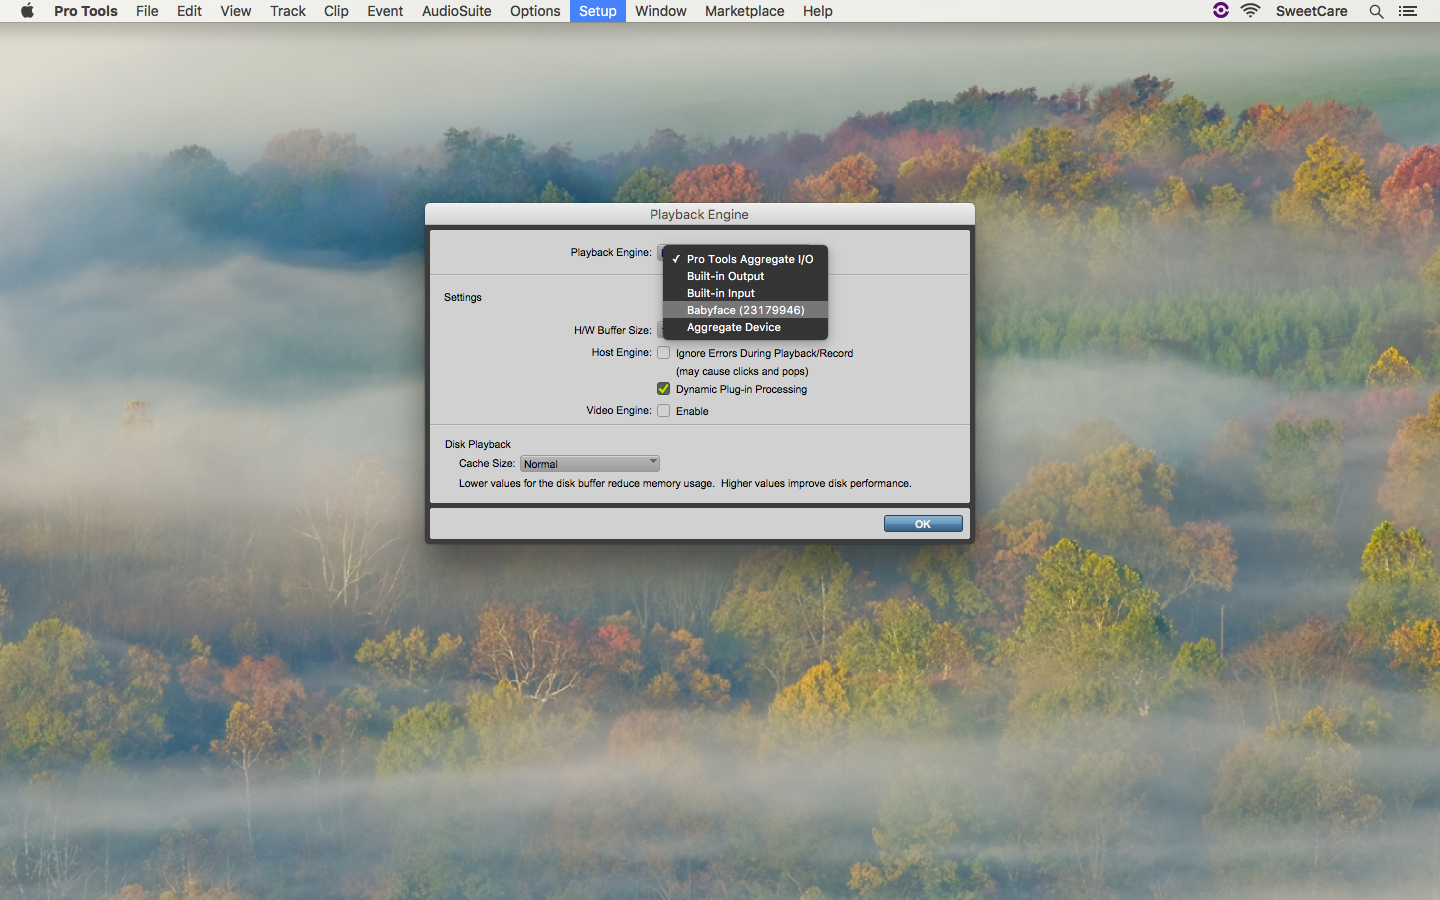Uncheck Dynamic Plug-in Processing
Viewport: 1440px width, 900px height.
[x=663, y=389]
